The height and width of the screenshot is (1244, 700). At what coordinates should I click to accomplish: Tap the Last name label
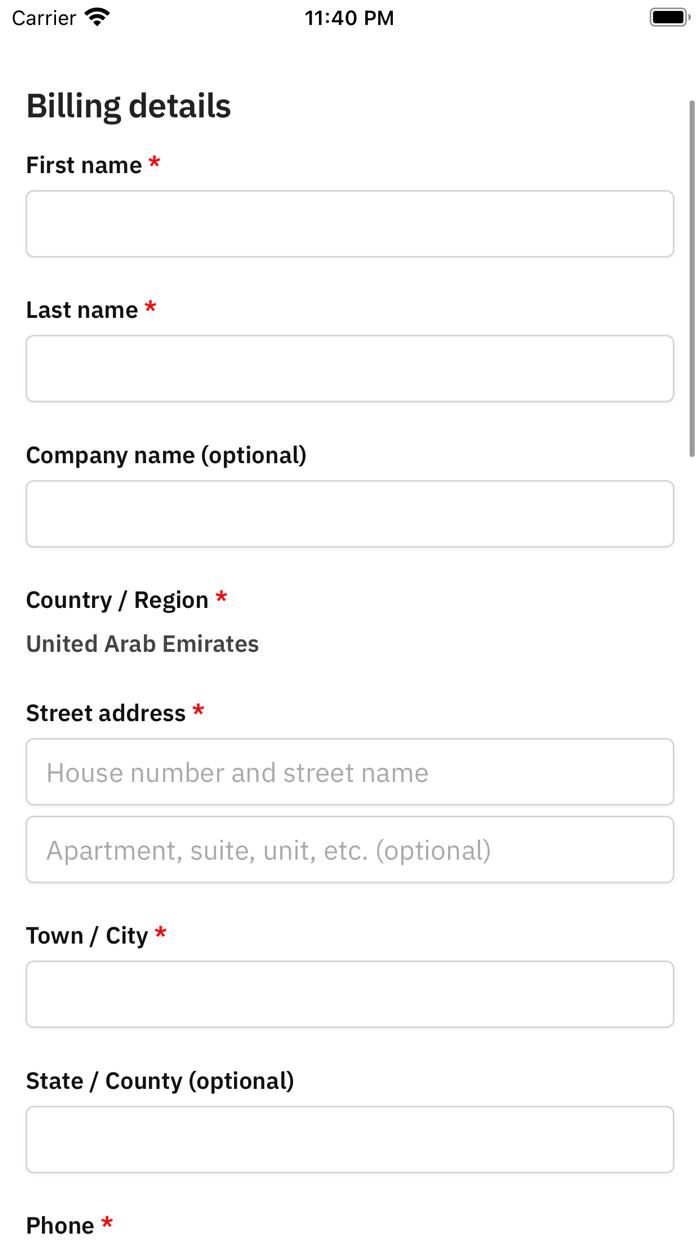point(82,310)
